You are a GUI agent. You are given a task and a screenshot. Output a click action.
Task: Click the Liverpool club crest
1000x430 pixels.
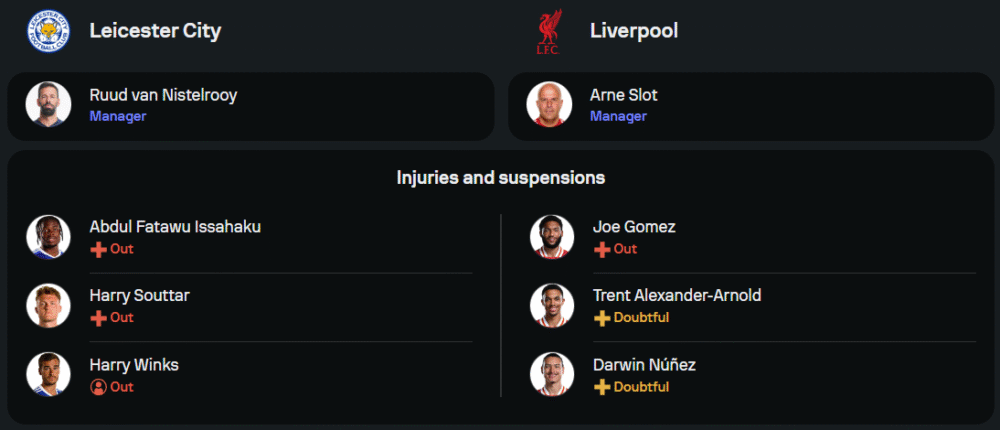pos(548,32)
